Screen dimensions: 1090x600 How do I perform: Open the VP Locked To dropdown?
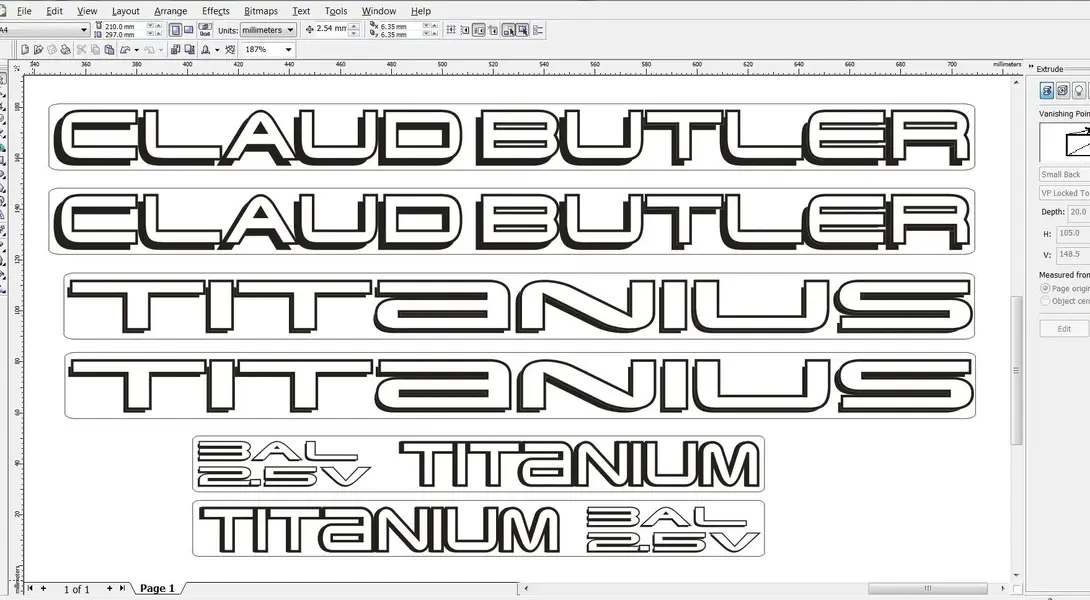click(x=1064, y=193)
